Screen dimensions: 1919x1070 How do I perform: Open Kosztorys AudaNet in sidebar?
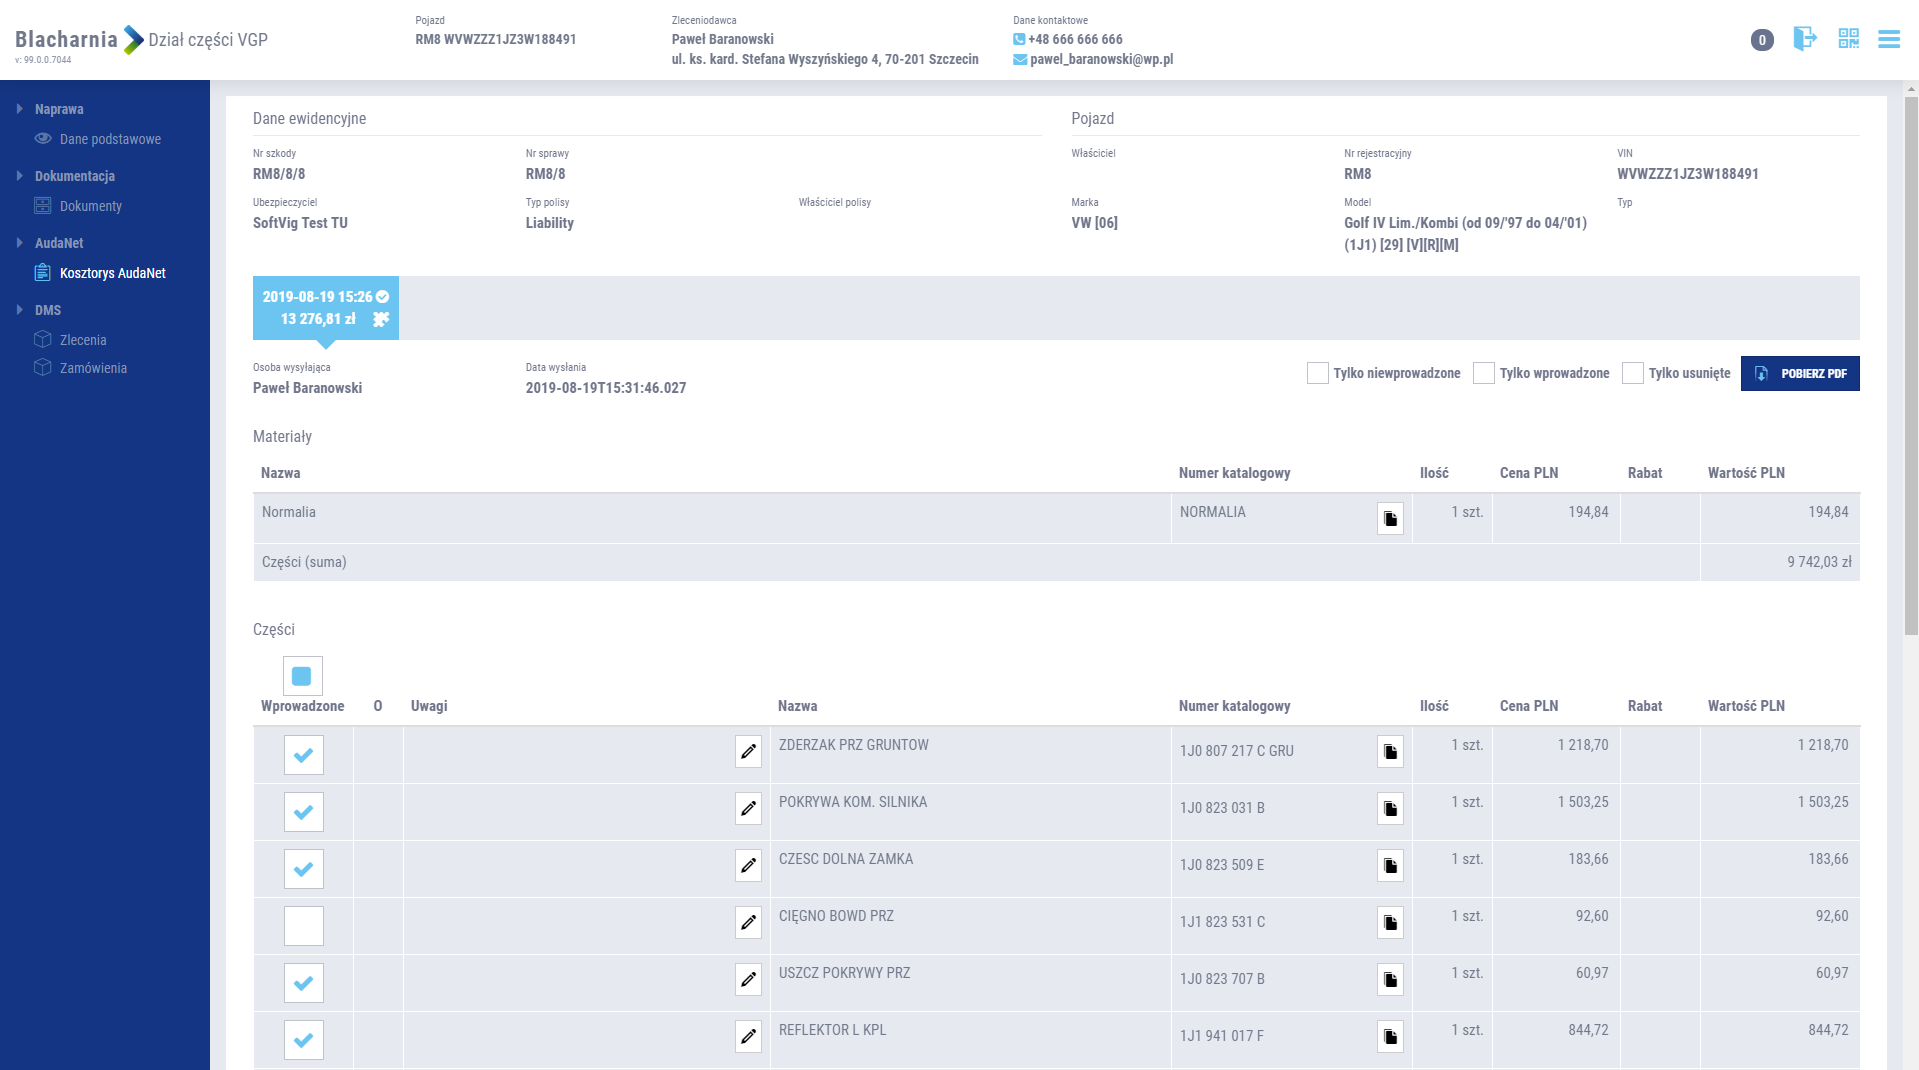pyautogui.click(x=112, y=273)
